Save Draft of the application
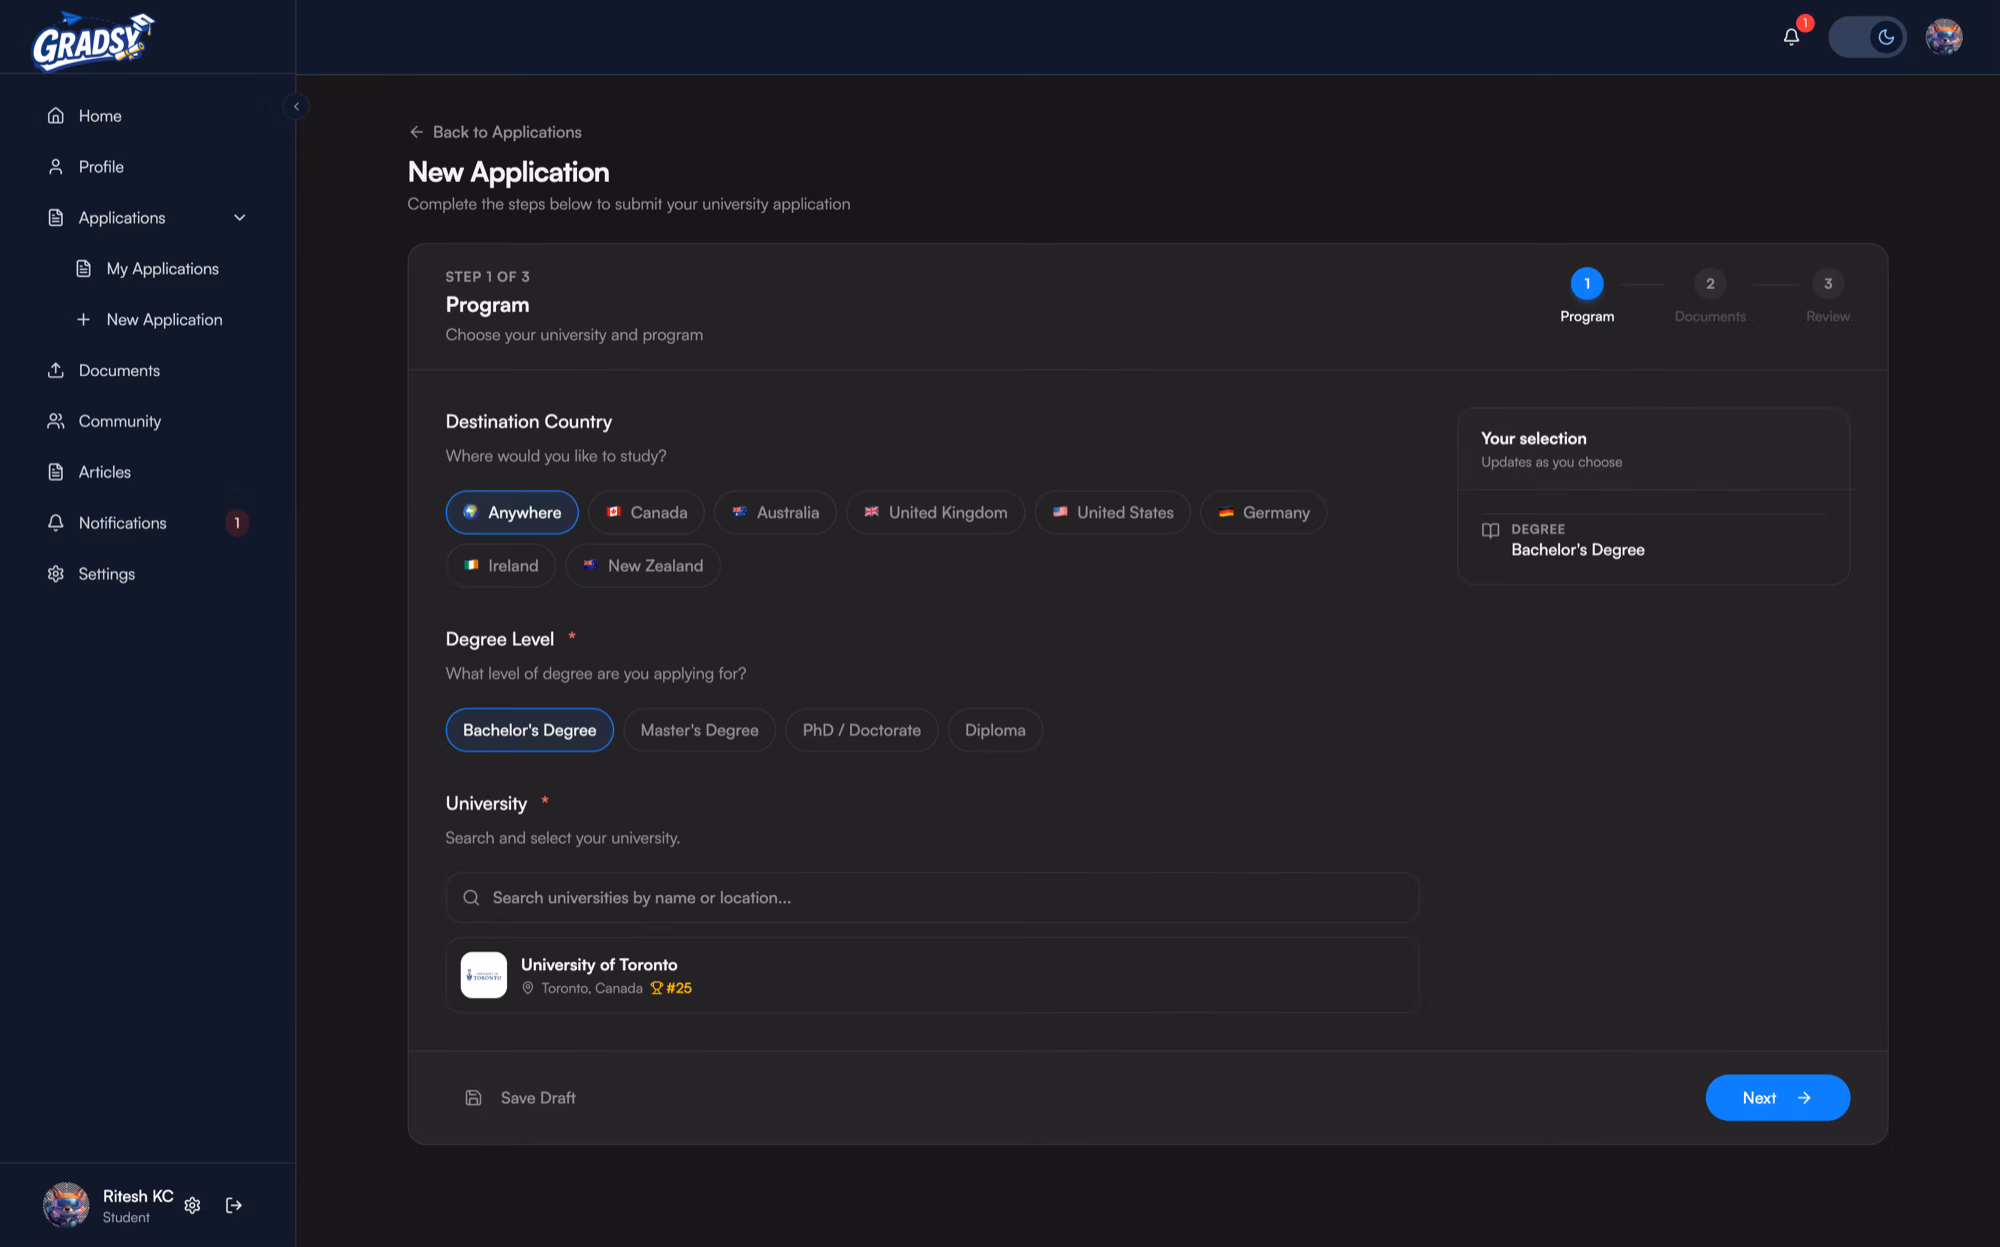 [x=520, y=1098]
